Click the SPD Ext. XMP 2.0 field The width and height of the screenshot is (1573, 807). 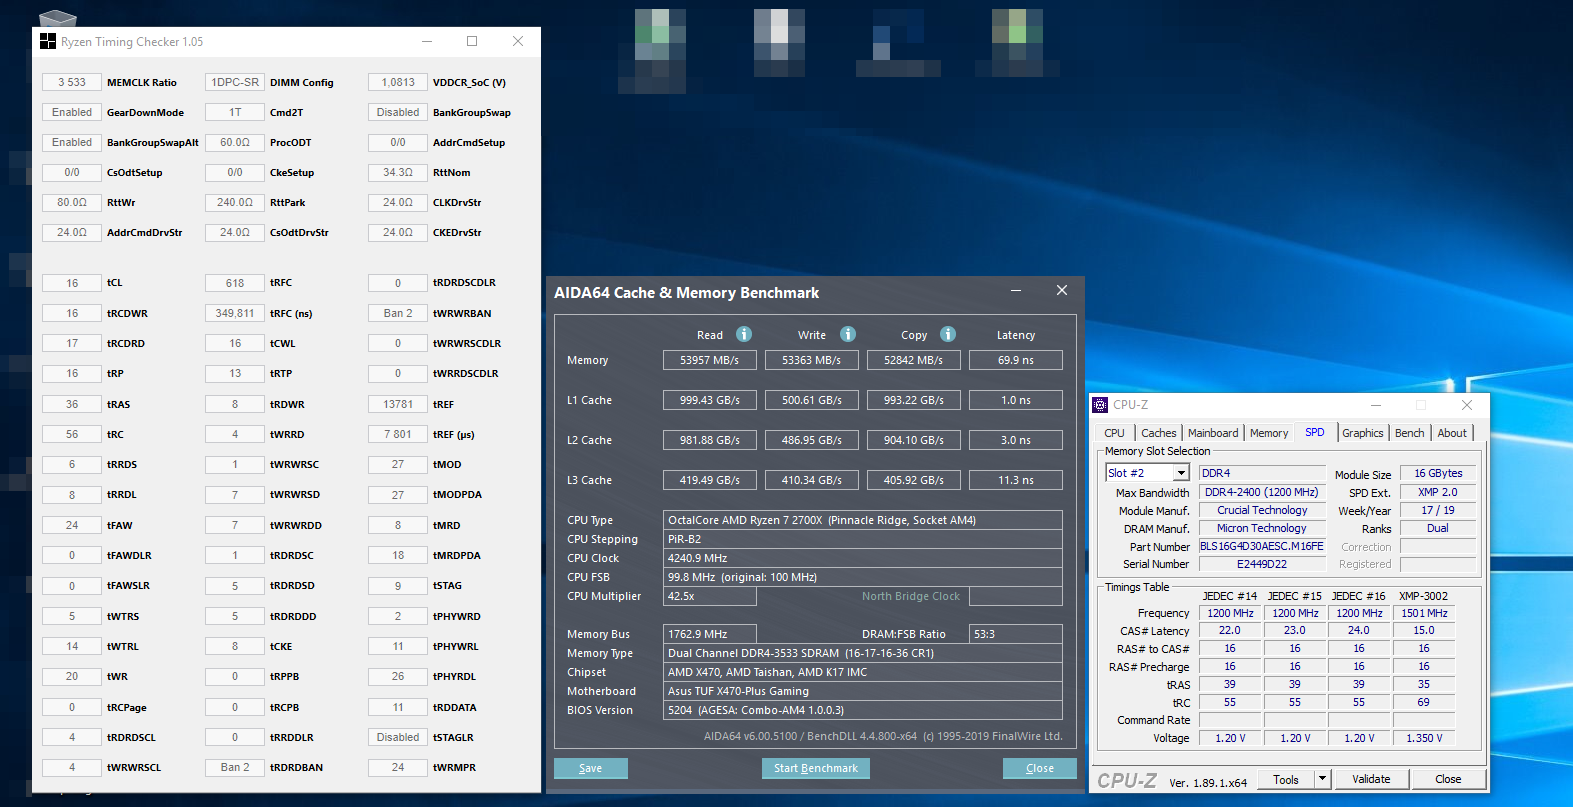[x=1438, y=492]
